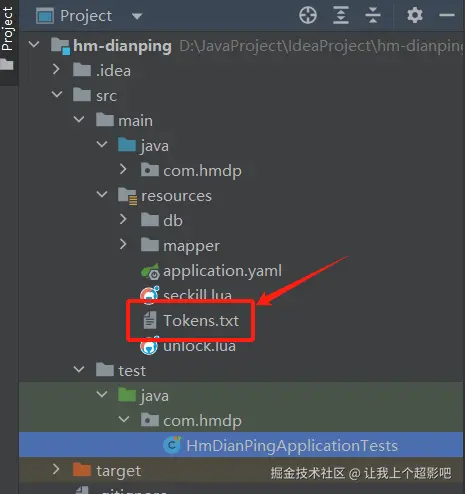Click the Collapse All icon in toolbar

point(373,15)
